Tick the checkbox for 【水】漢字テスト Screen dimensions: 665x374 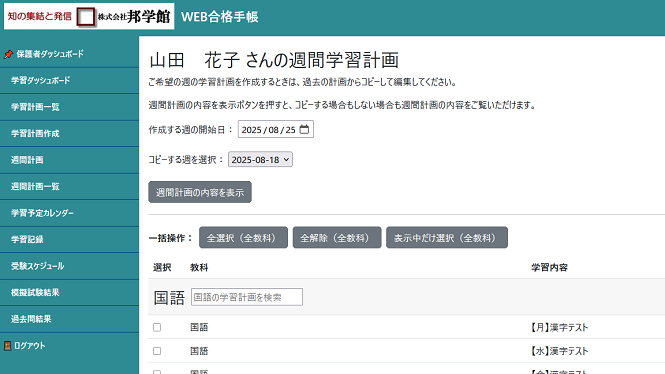pos(157,351)
